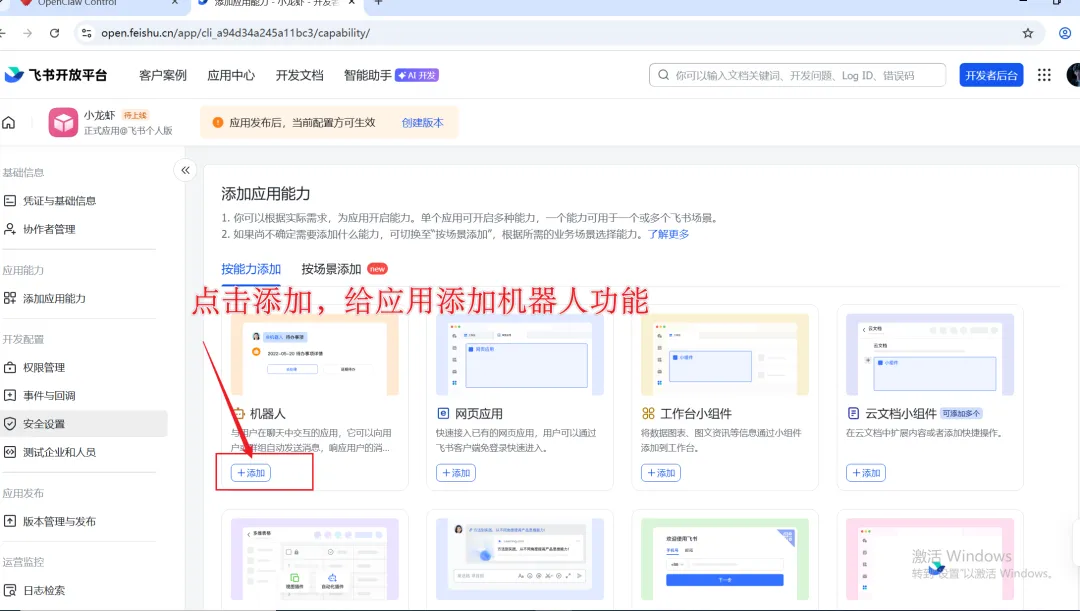Image resolution: width=1080 pixels, height=611 pixels.
Task: Open 应用中心 in the top navigation
Action: [x=231, y=75]
